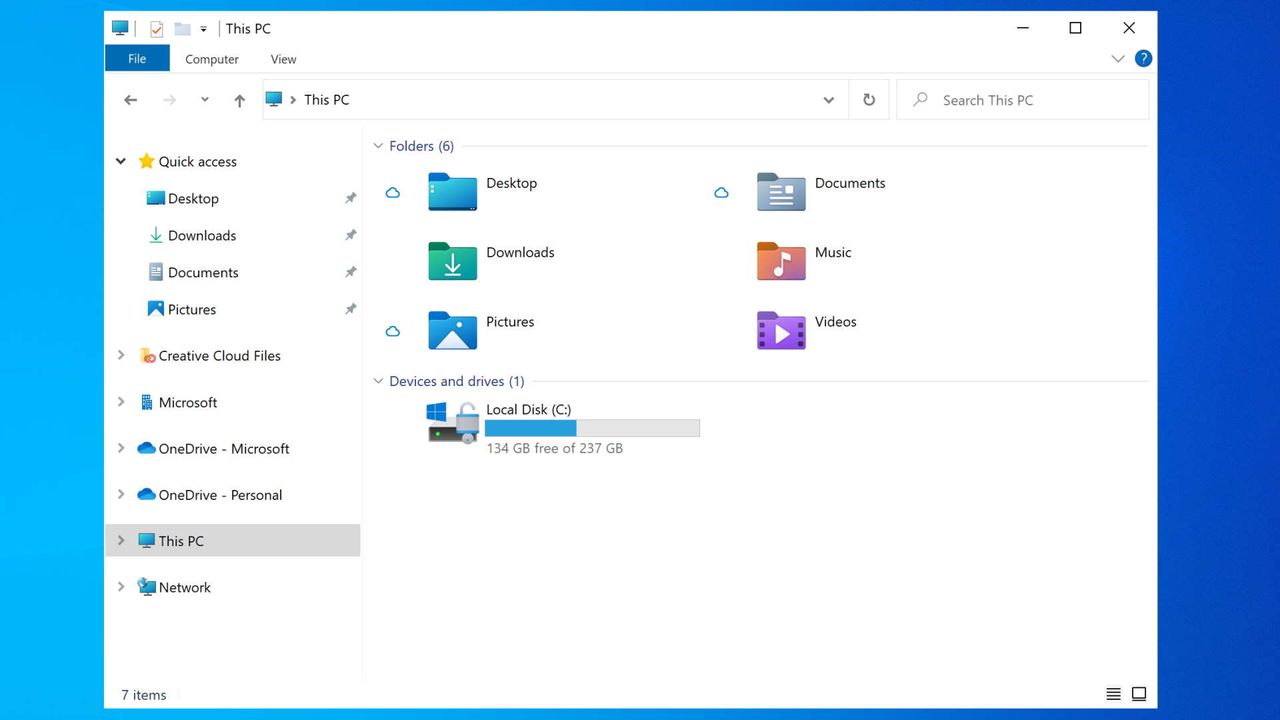Expand OneDrive - Microsoft in sidebar
The image size is (1280, 720).
click(121, 448)
